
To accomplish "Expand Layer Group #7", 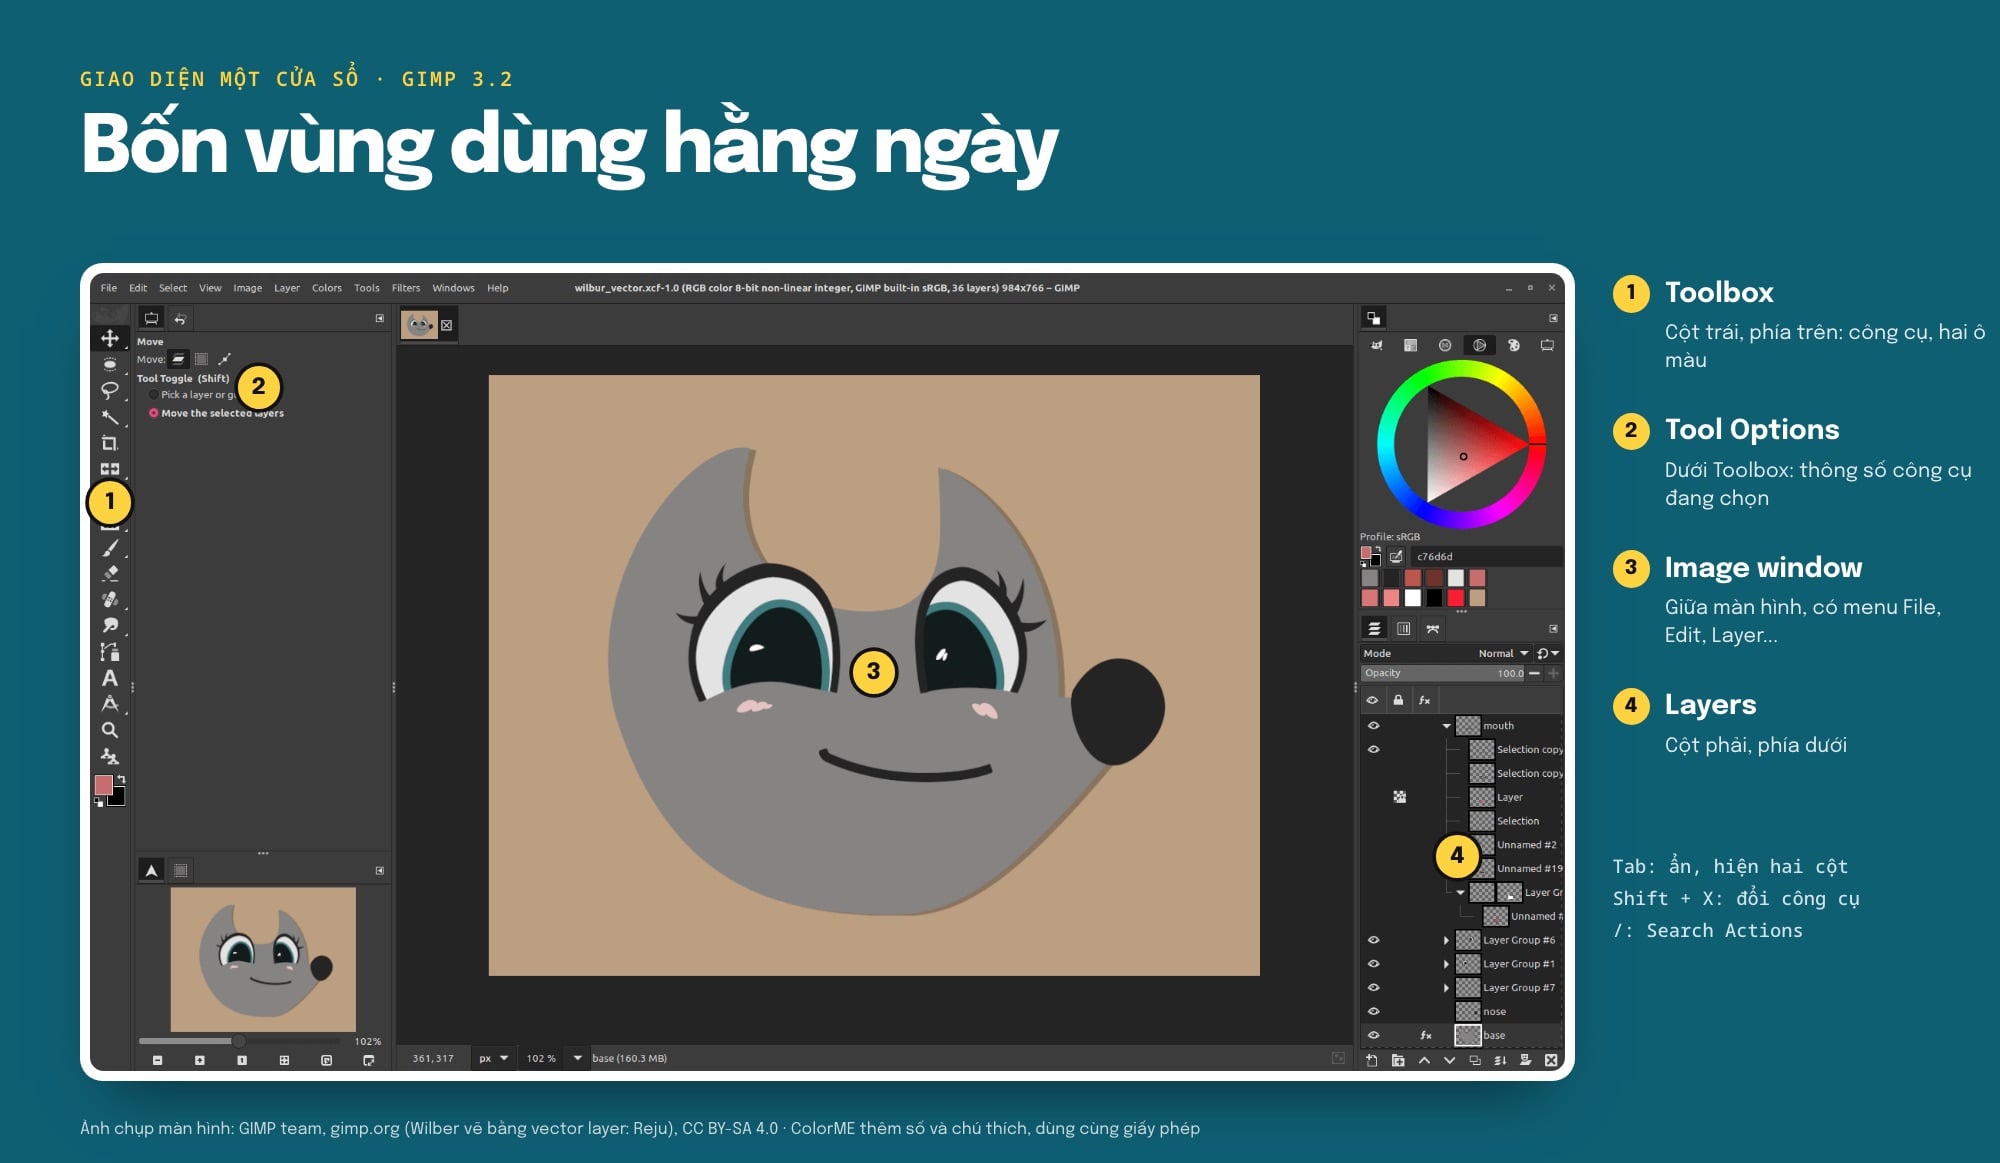I will 1446,988.
